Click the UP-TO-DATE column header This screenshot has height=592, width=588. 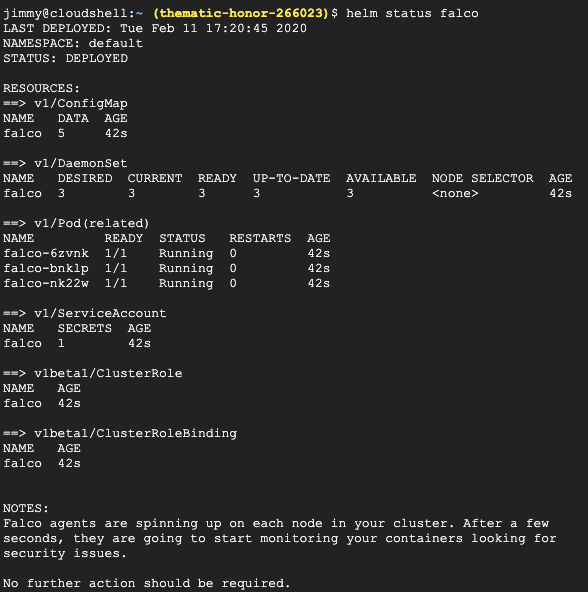click(292, 178)
